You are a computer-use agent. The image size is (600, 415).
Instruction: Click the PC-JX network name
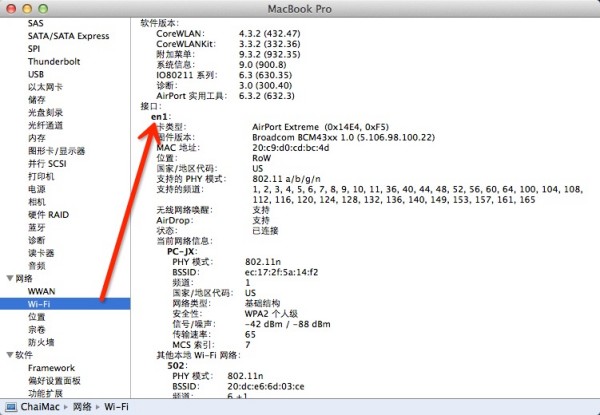[181, 251]
